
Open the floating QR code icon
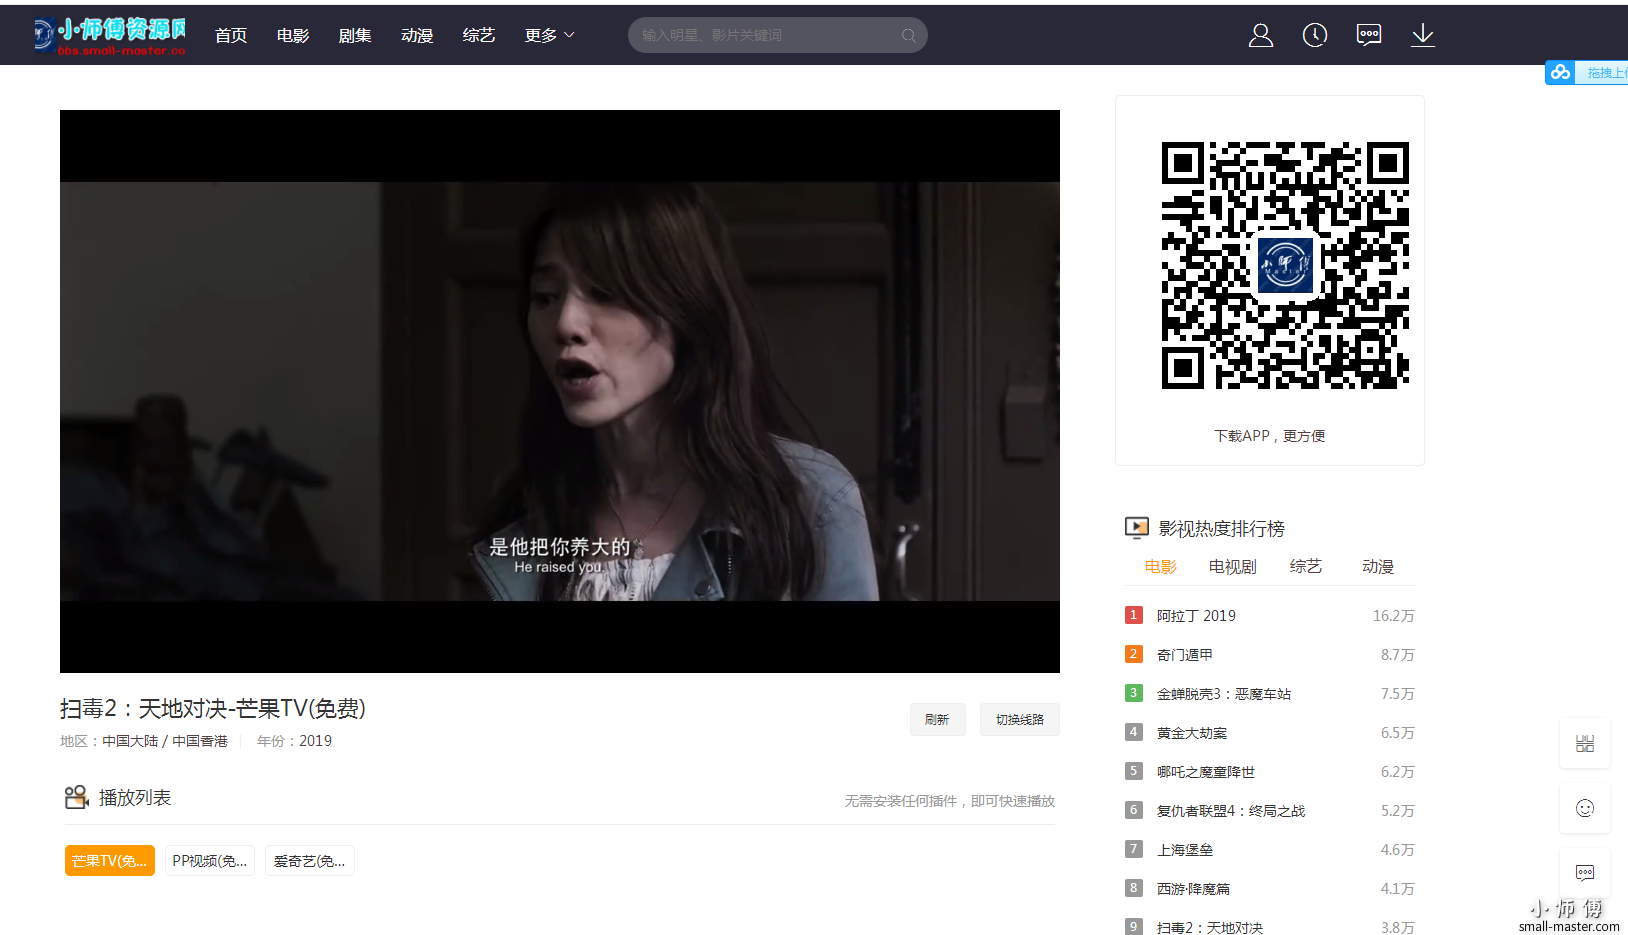coord(1585,743)
